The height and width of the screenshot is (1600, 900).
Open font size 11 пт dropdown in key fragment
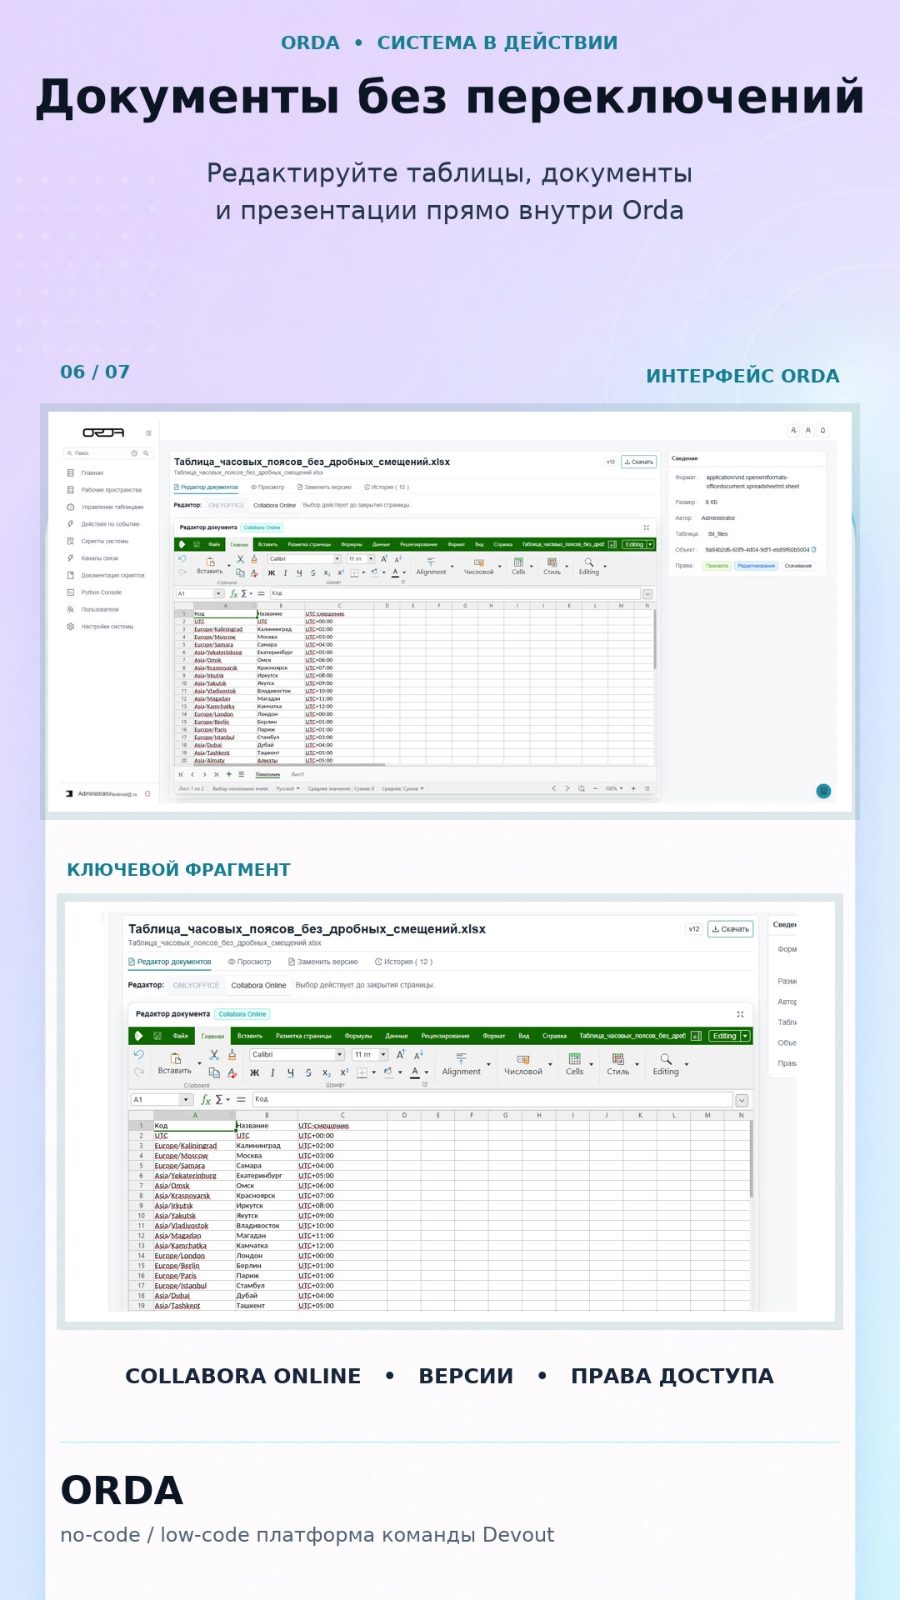384,1055
